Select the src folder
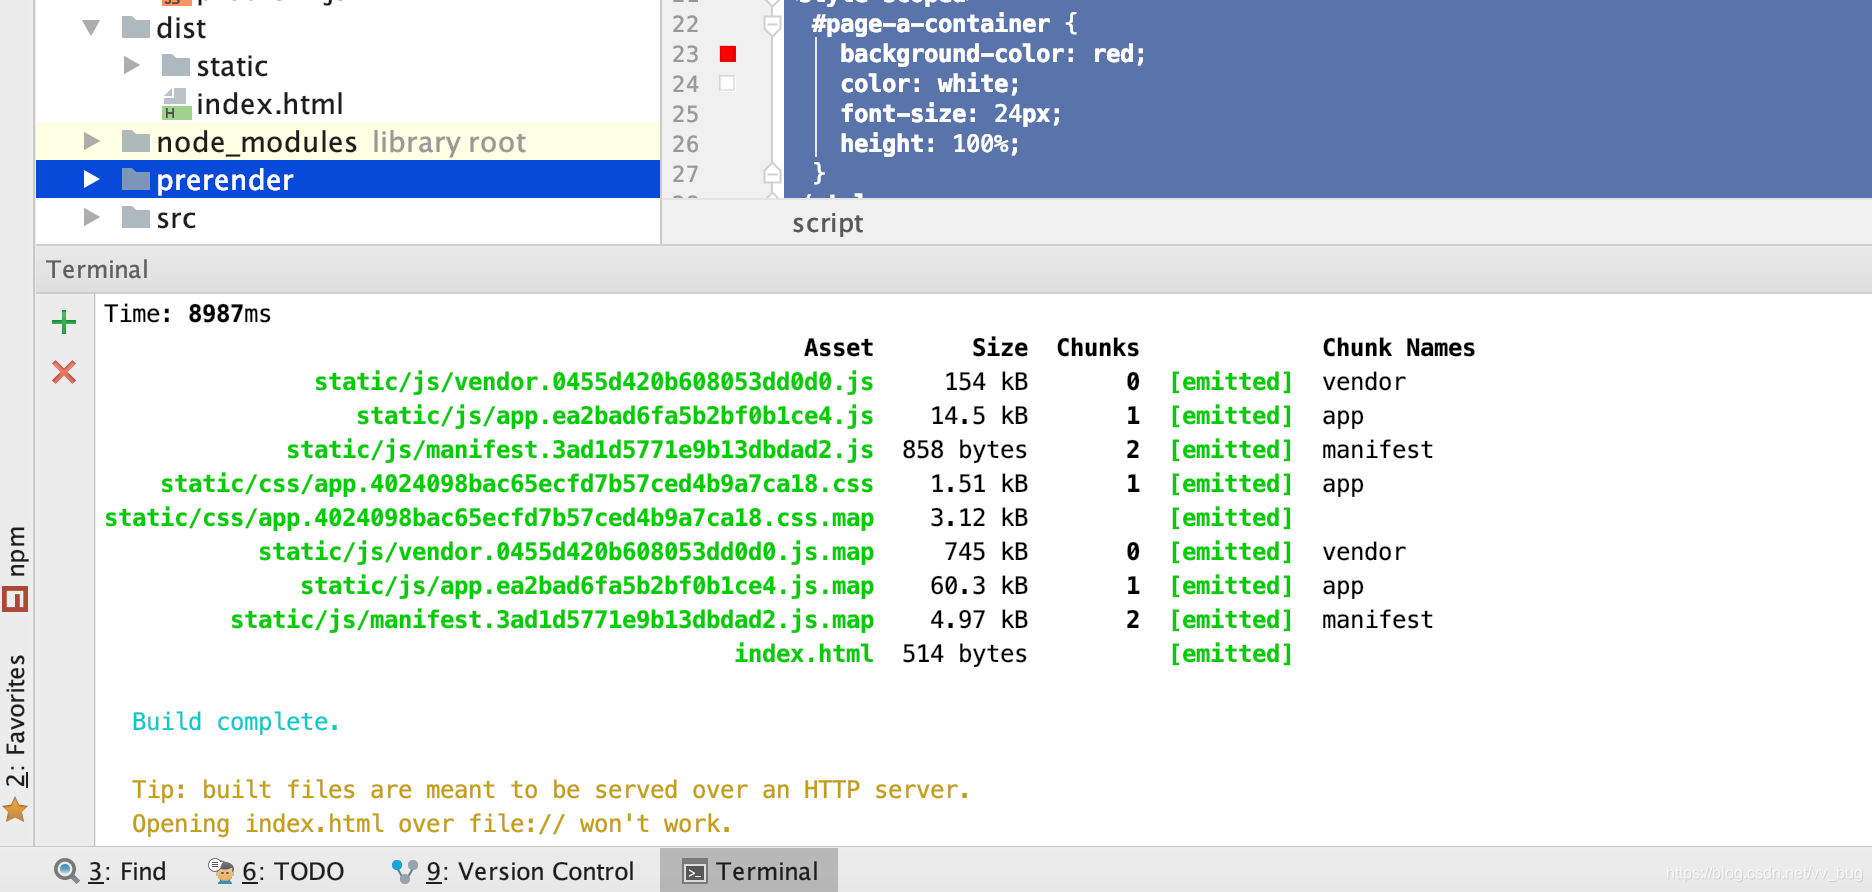This screenshot has width=1872, height=892. 176,218
